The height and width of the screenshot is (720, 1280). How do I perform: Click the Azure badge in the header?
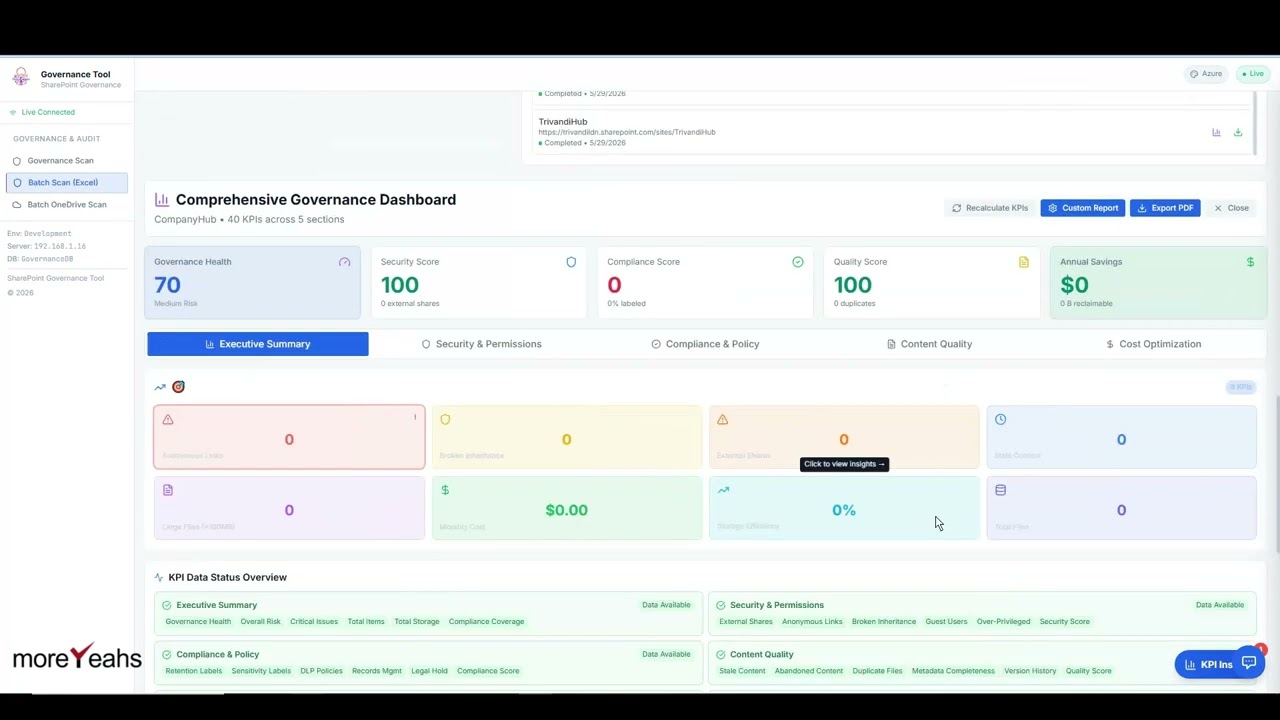coord(1206,74)
